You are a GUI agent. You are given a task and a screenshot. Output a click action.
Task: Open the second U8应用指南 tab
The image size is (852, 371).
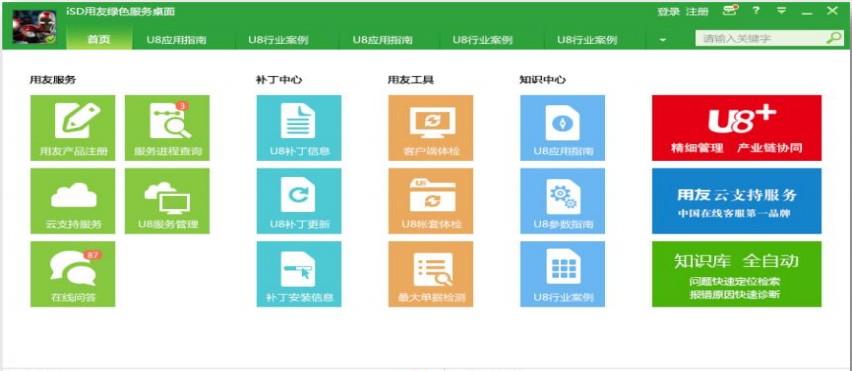coord(383,40)
